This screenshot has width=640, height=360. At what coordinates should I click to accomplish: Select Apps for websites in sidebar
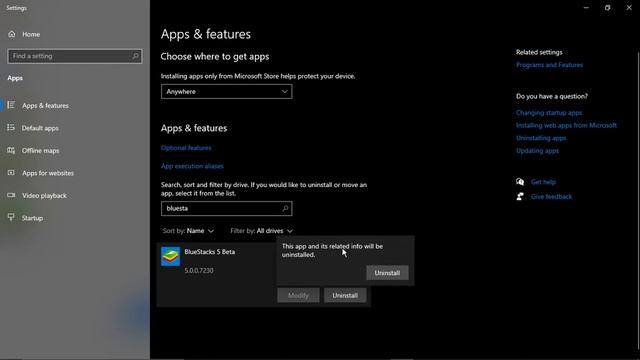coord(48,173)
